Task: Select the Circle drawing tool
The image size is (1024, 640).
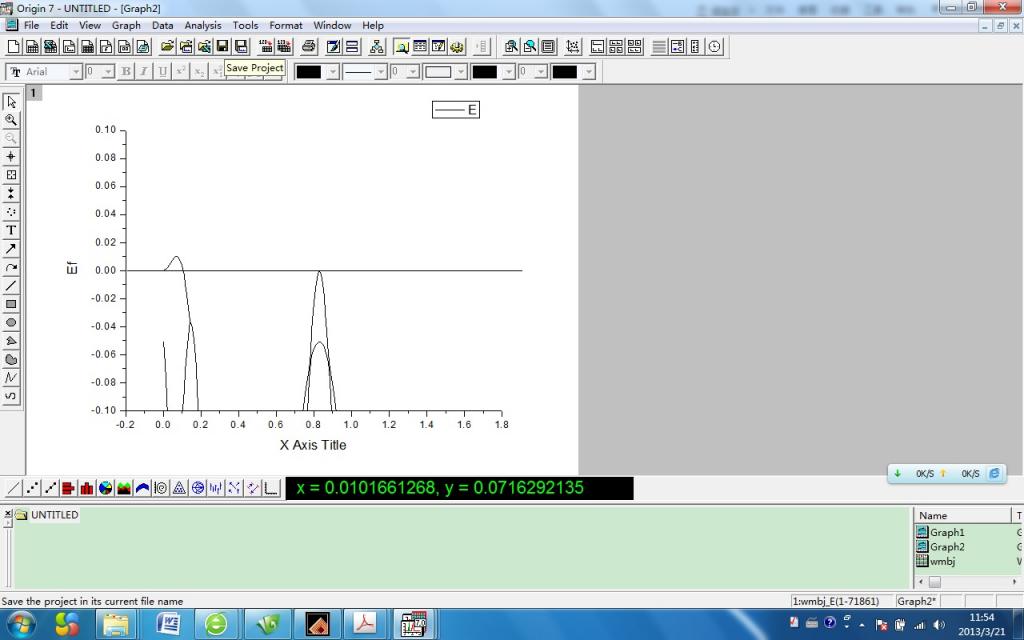Action: [x=11, y=323]
